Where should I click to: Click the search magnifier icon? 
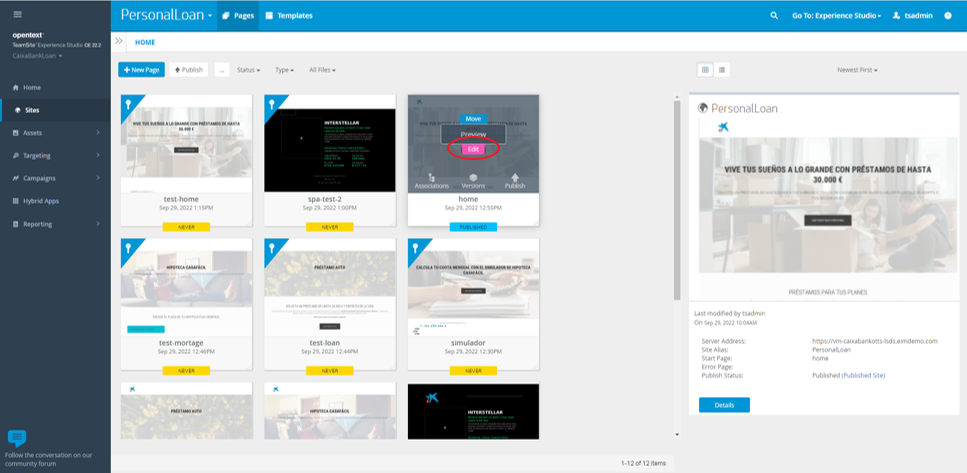(x=774, y=16)
